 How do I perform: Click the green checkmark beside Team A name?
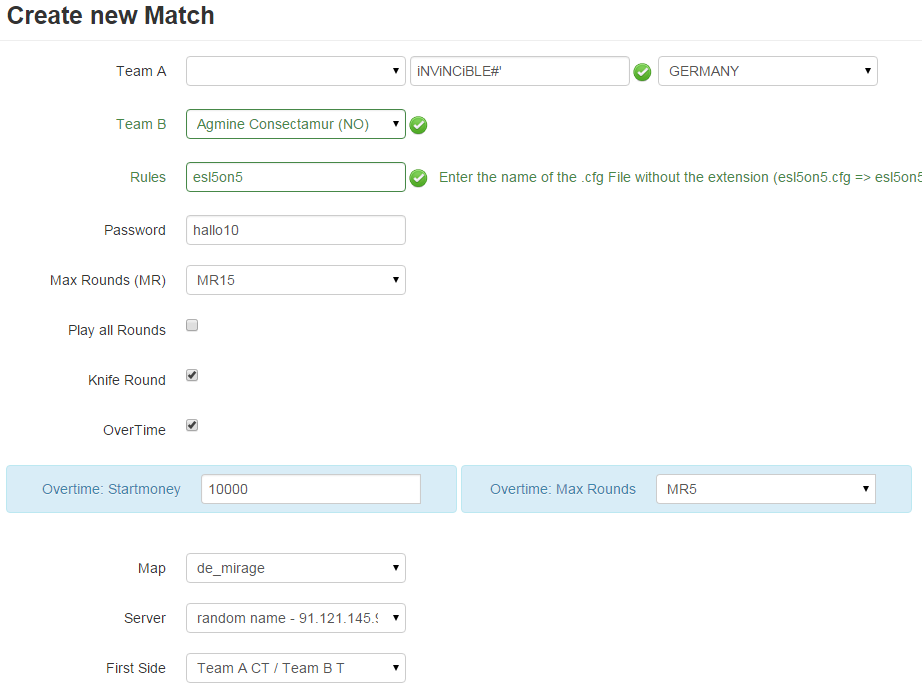click(643, 72)
